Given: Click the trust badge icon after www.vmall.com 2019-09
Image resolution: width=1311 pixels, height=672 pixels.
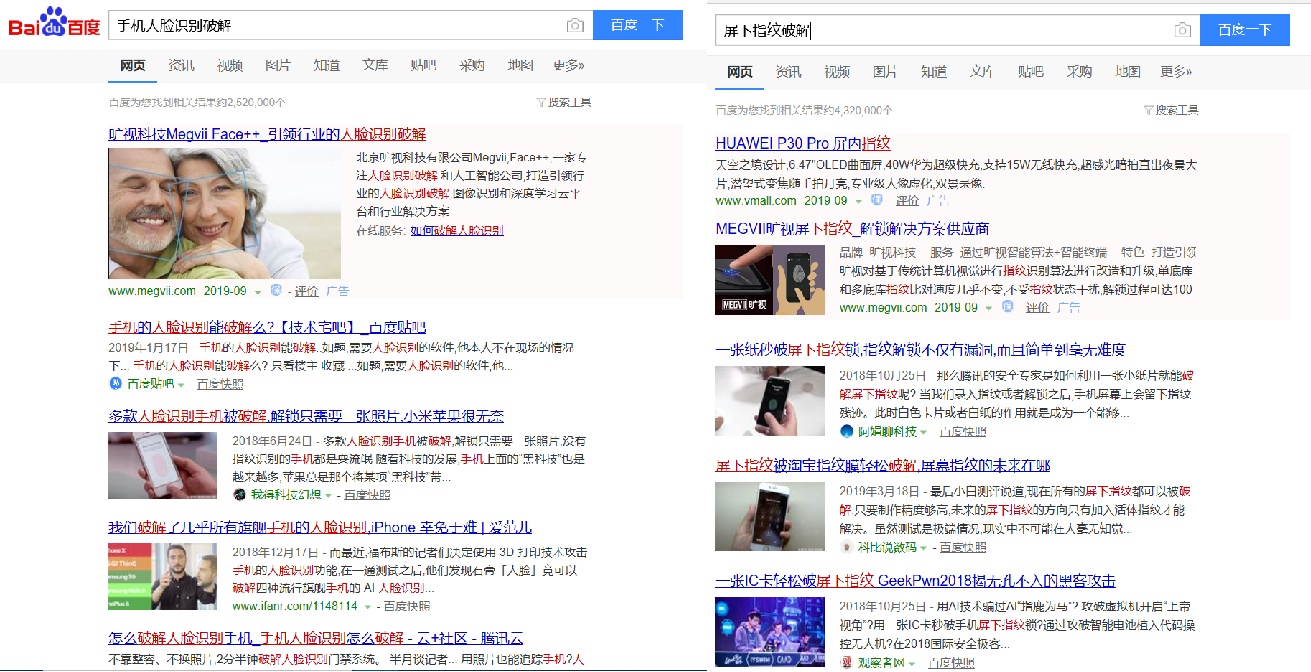Looking at the screenshot, I should pyautogui.click(x=877, y=201).
